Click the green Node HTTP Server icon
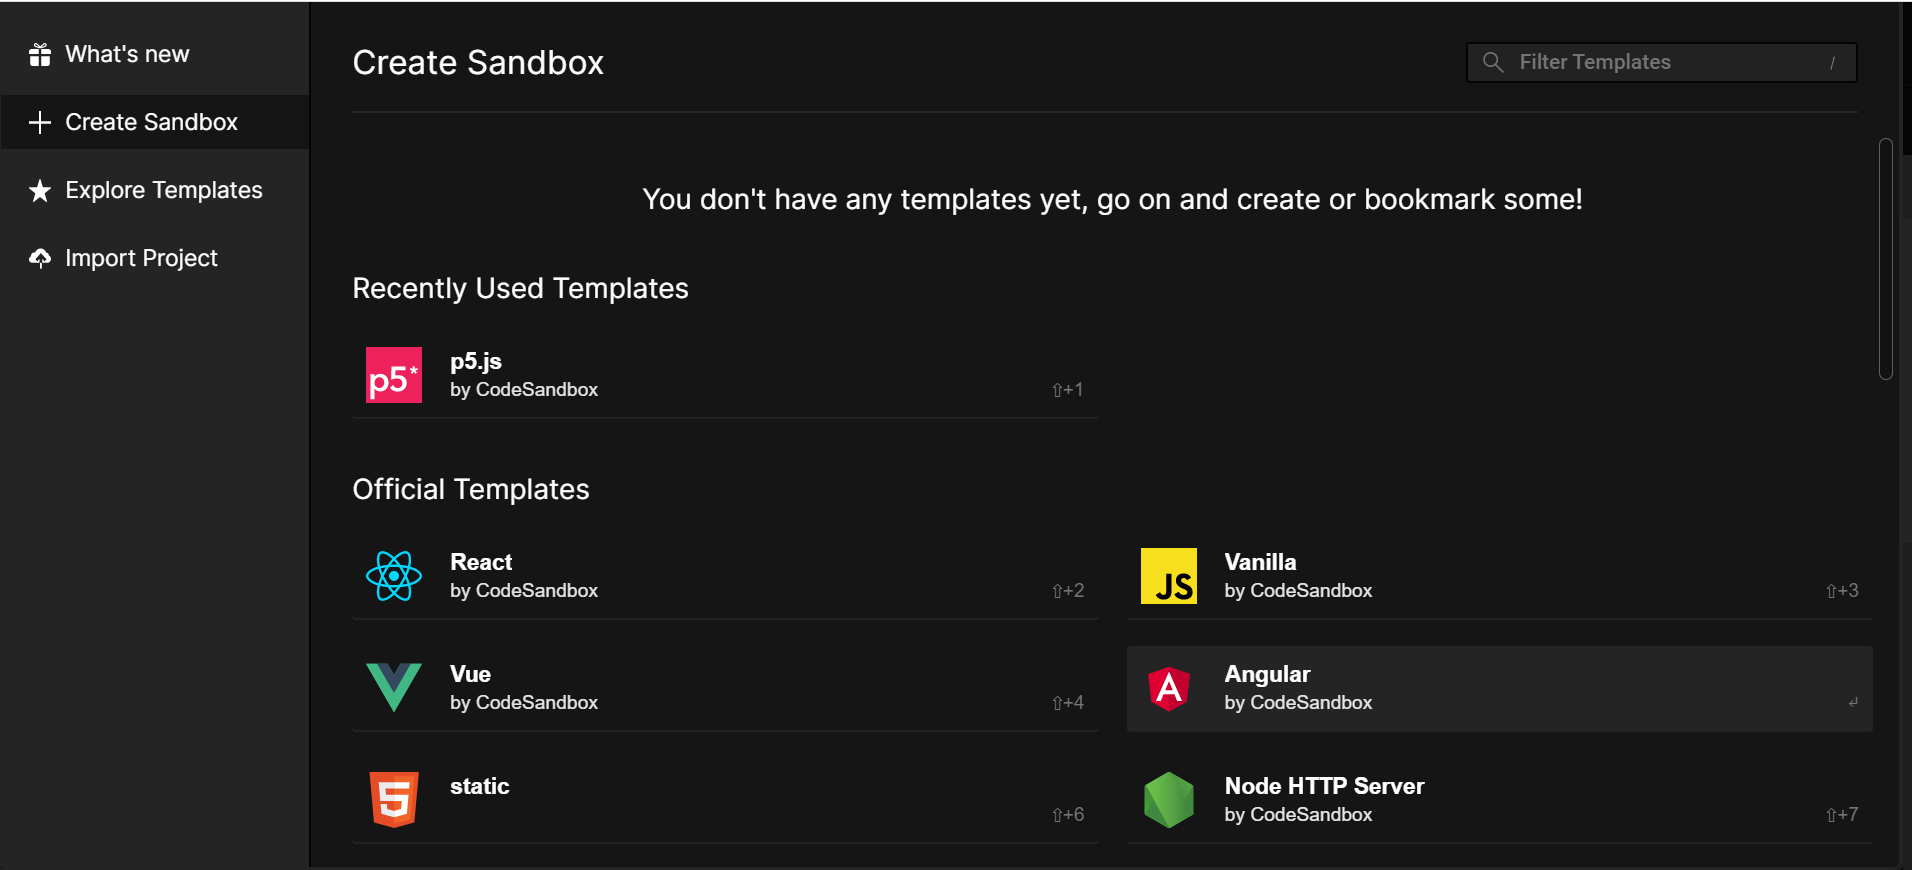Image resolution: width=1912 pixels, height=870 pixels. (1168, 800)
